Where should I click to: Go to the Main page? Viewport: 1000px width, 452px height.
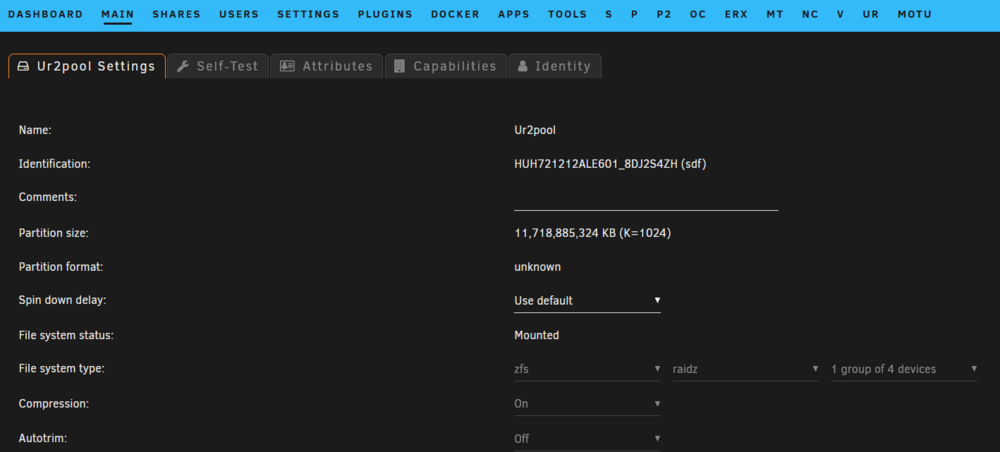point(117,14)
